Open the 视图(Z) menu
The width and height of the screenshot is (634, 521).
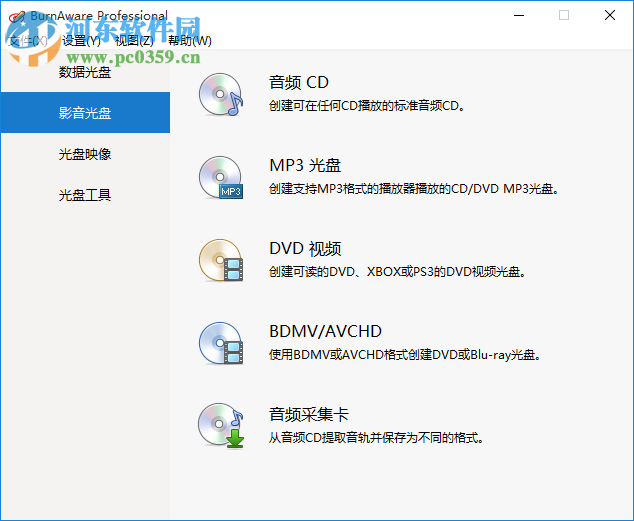pos(134,40)
